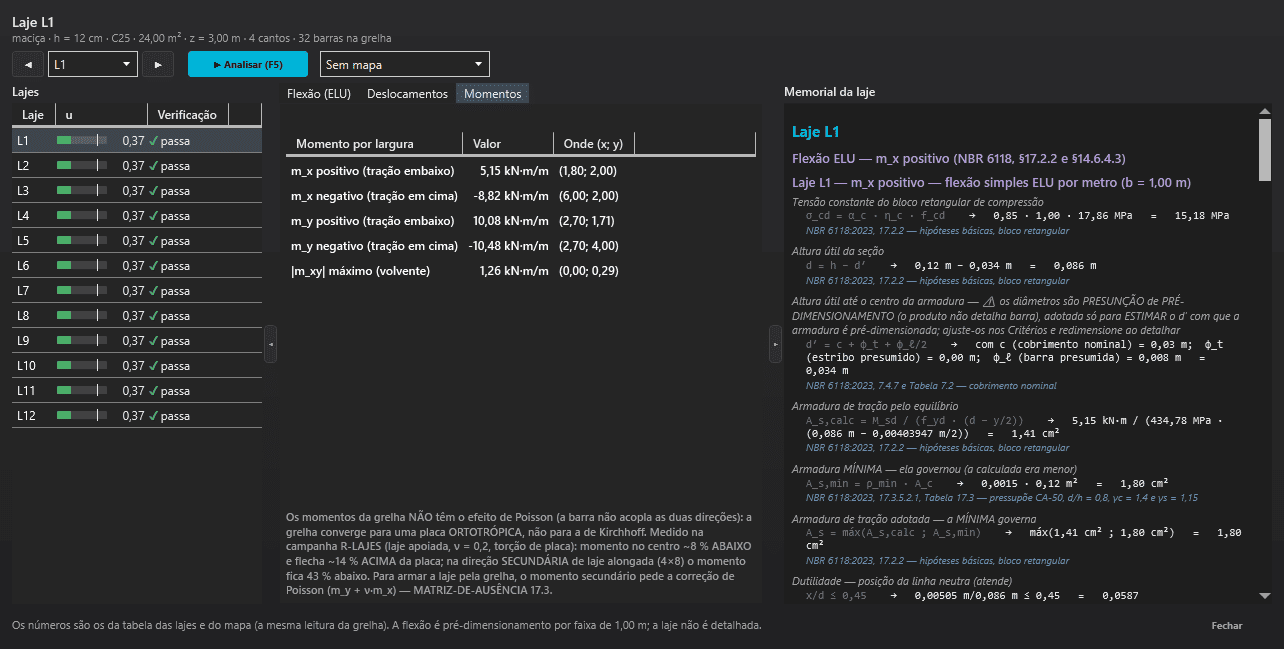Open the Sem mapa map dropdown

pos(405,64)
